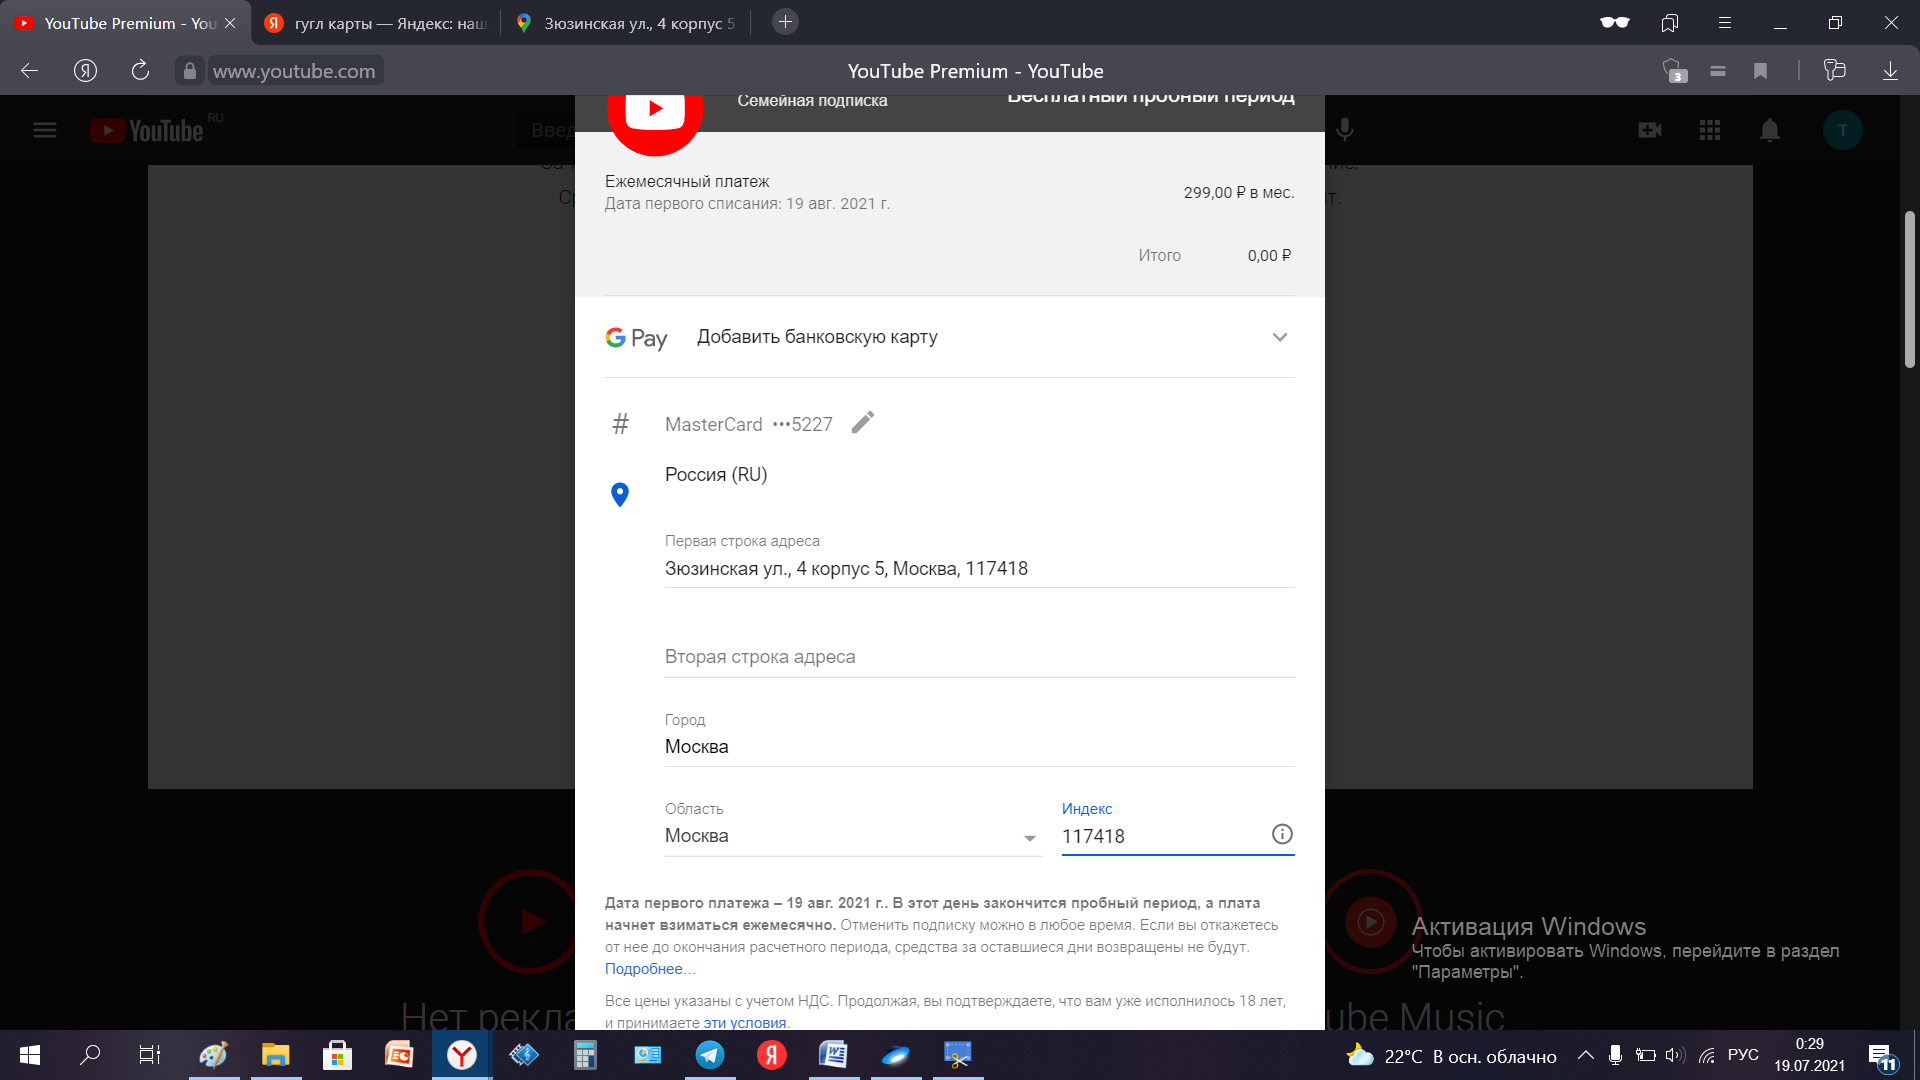Open Windows taskbar search

pyautogui.click(x=90, y=1055)
